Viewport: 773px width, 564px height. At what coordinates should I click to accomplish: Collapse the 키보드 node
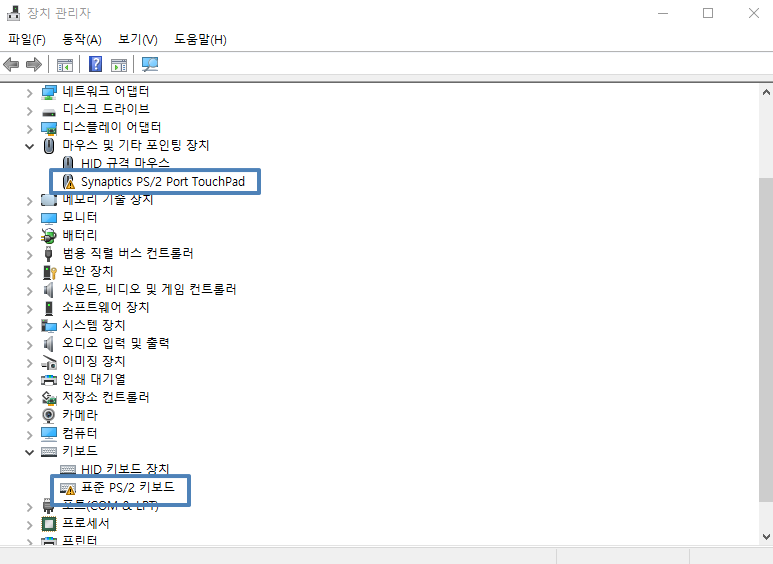coord(30,452)
